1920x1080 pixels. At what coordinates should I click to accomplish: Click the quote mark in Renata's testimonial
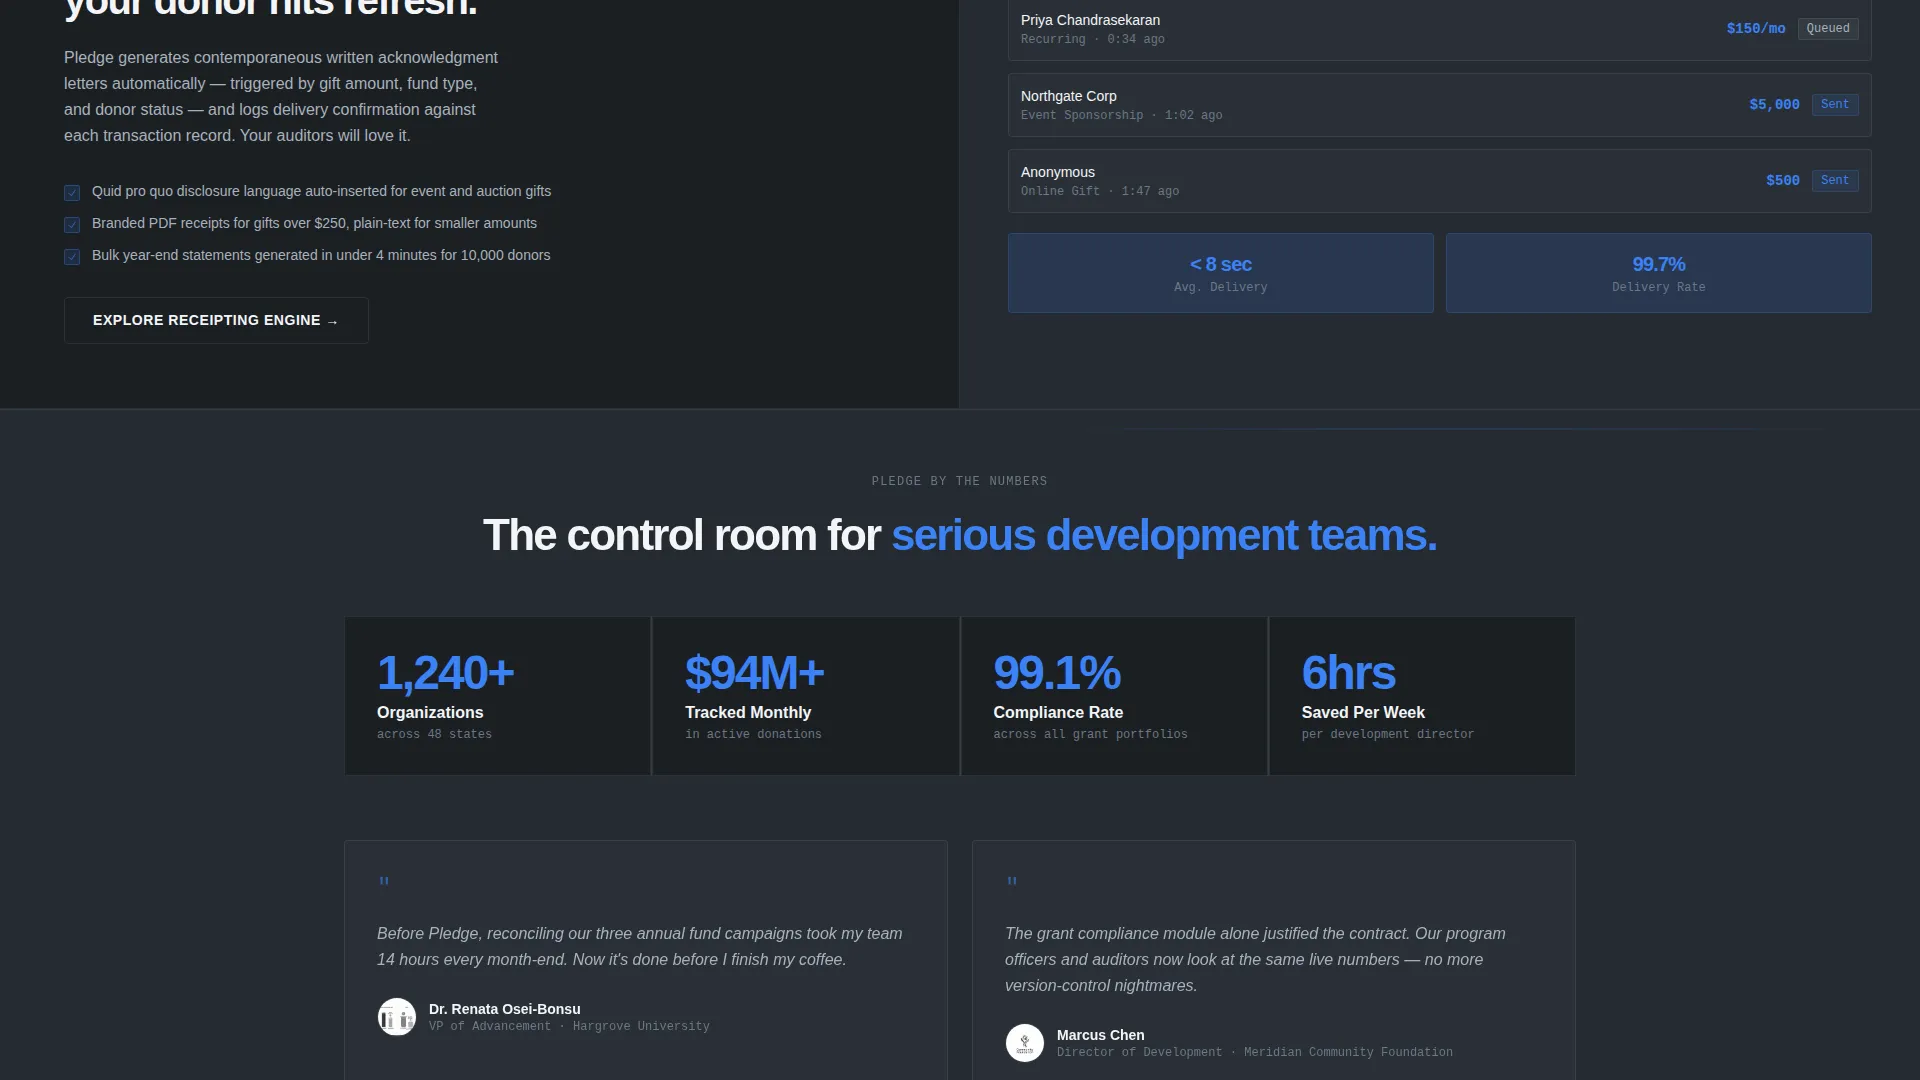(384, 882)
